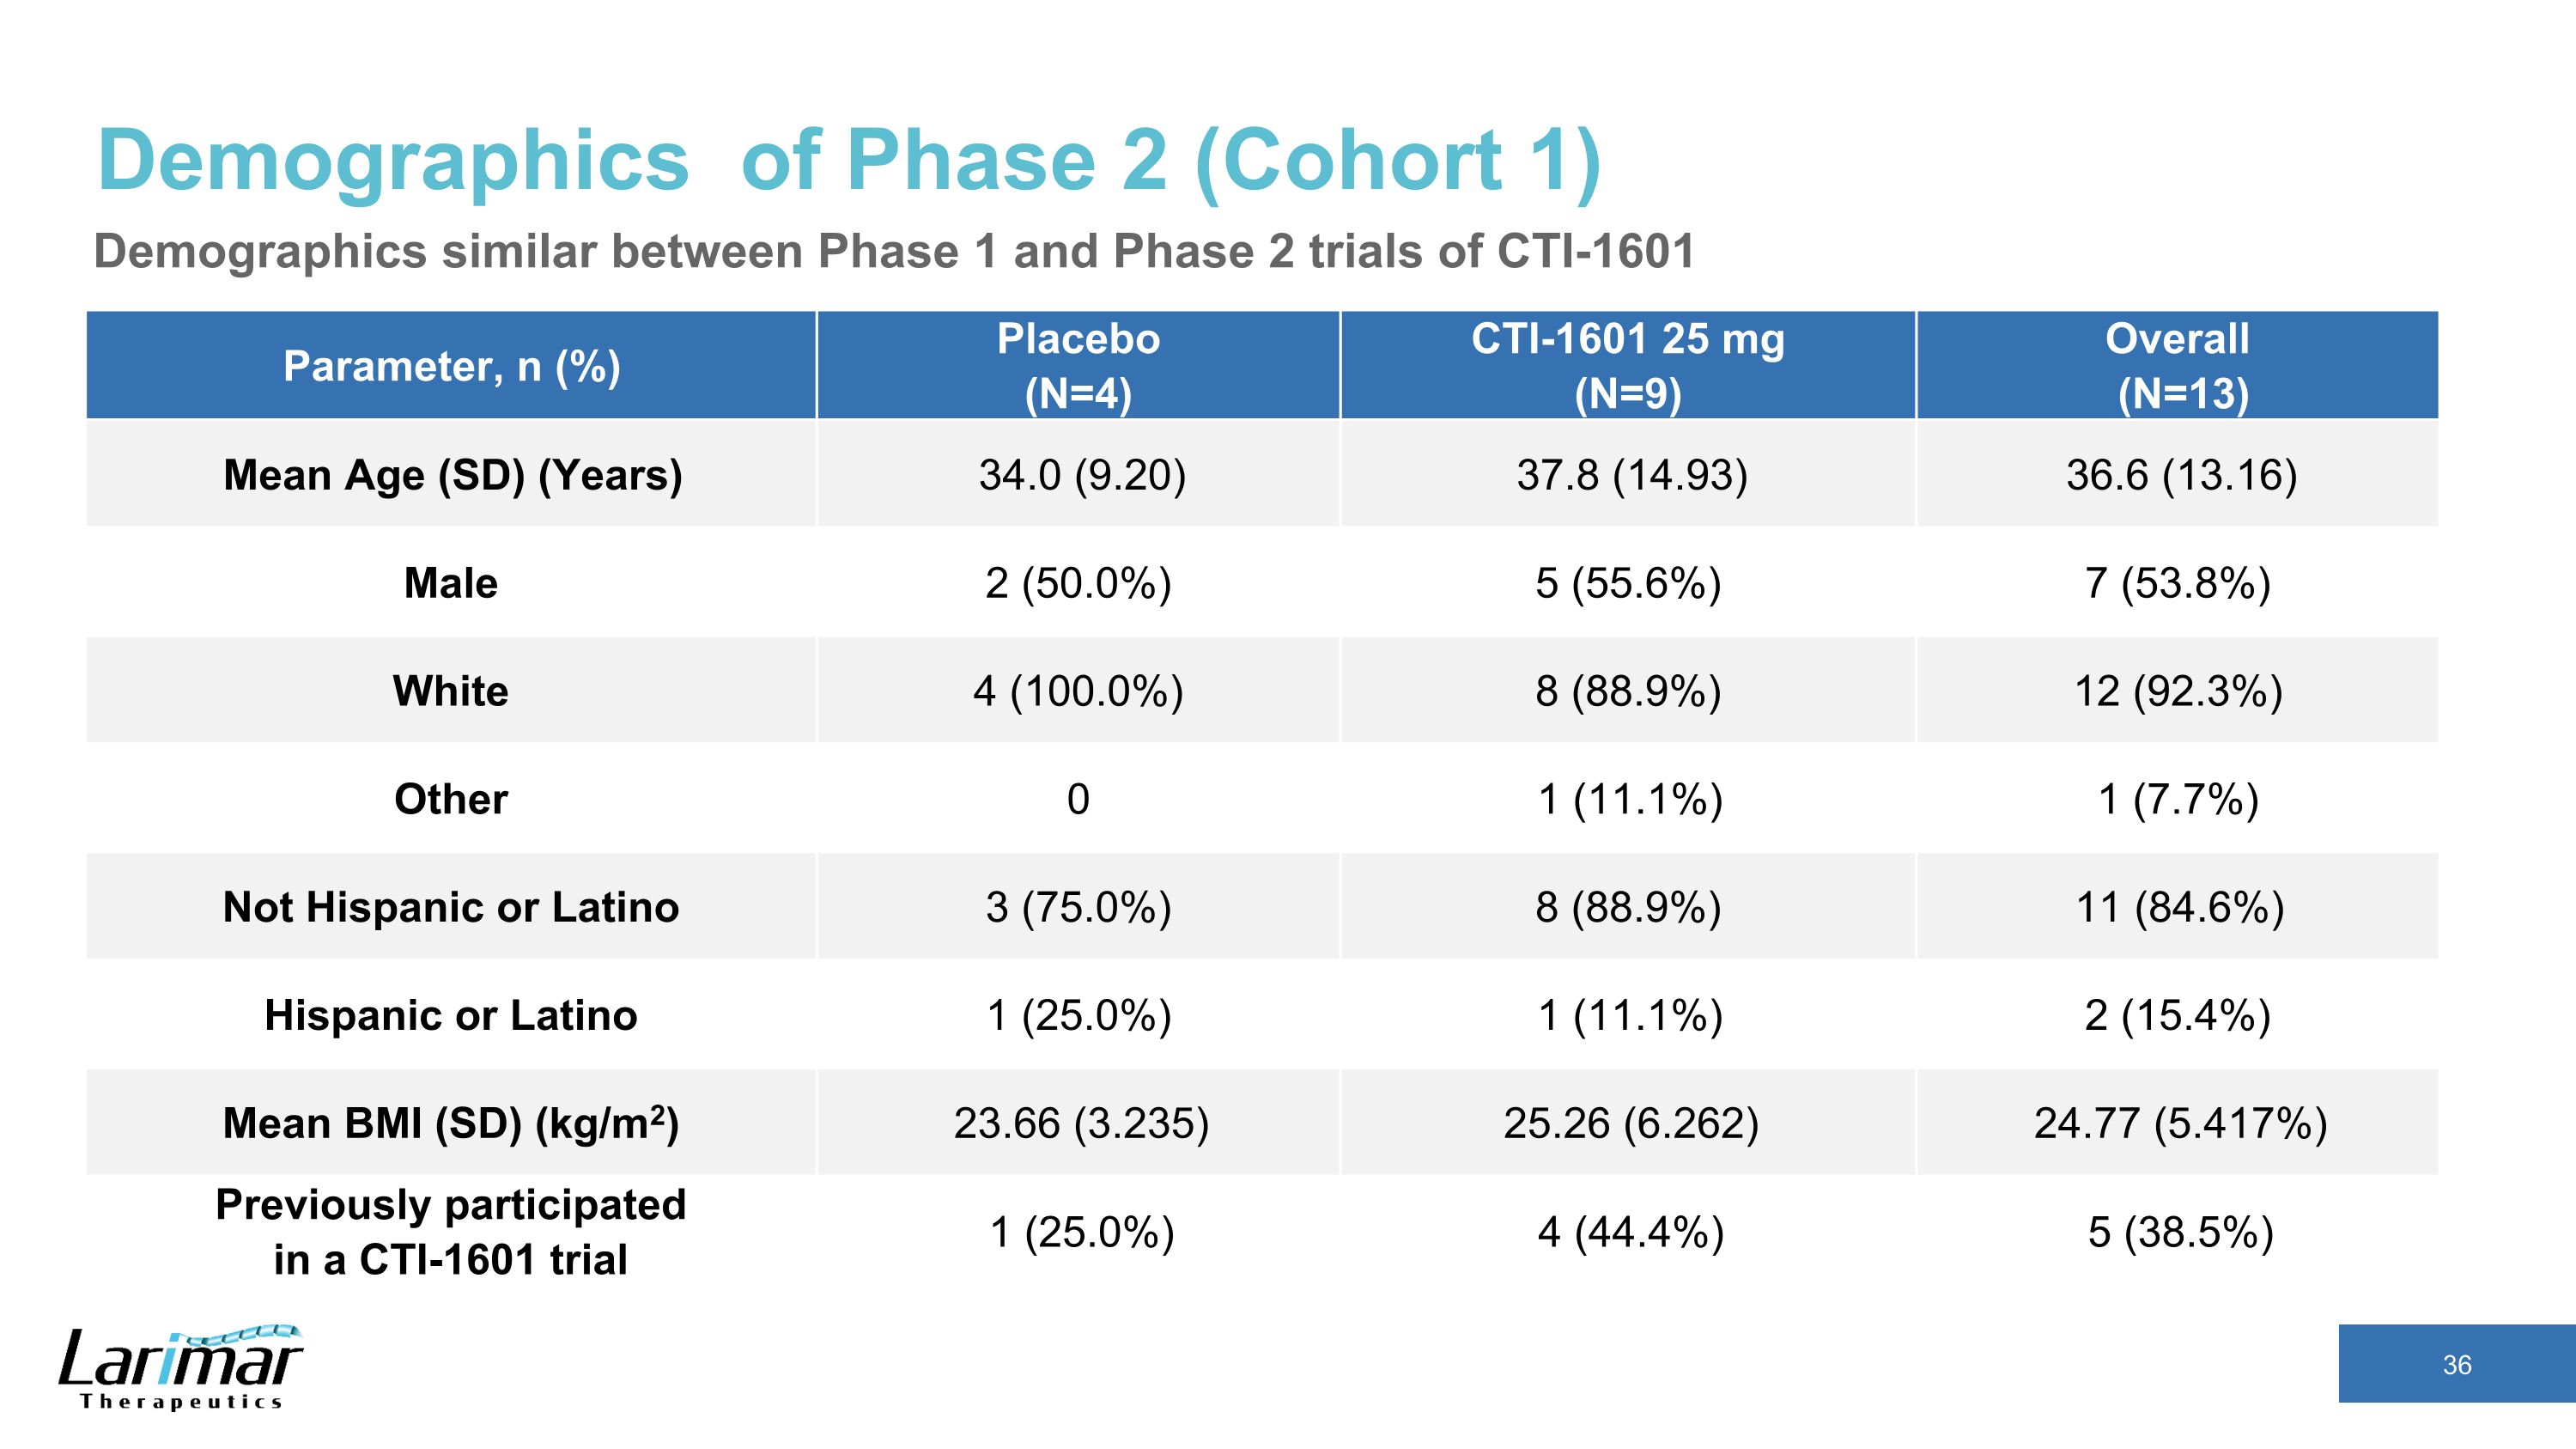Select the Parameter, n (%) header cell
This screenshot has width=2576, height=1449.
pos(451,366)
